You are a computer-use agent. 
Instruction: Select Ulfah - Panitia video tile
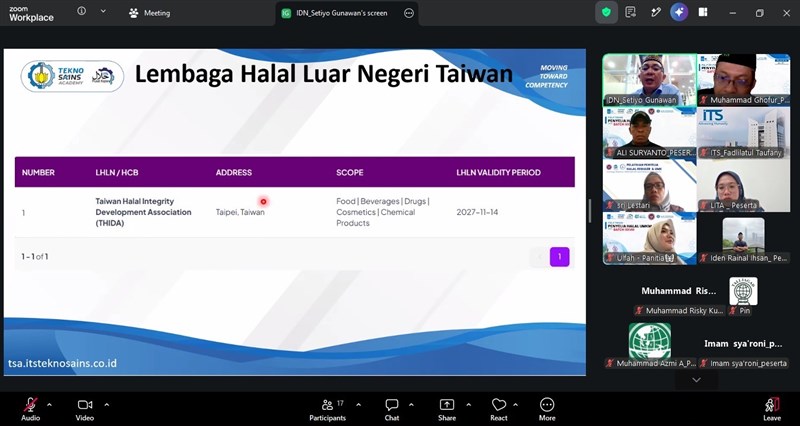649,238
